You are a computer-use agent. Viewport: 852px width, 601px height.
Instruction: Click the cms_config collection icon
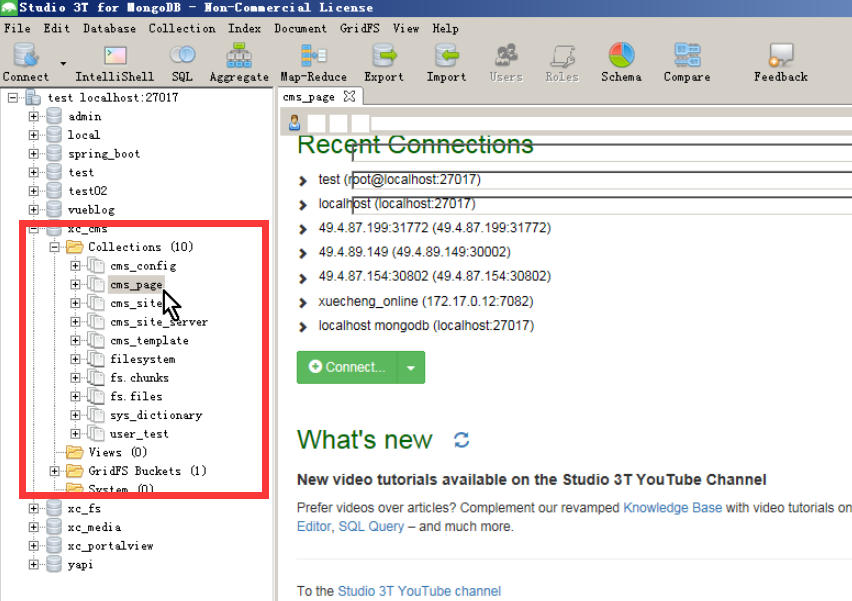[96, 266]
